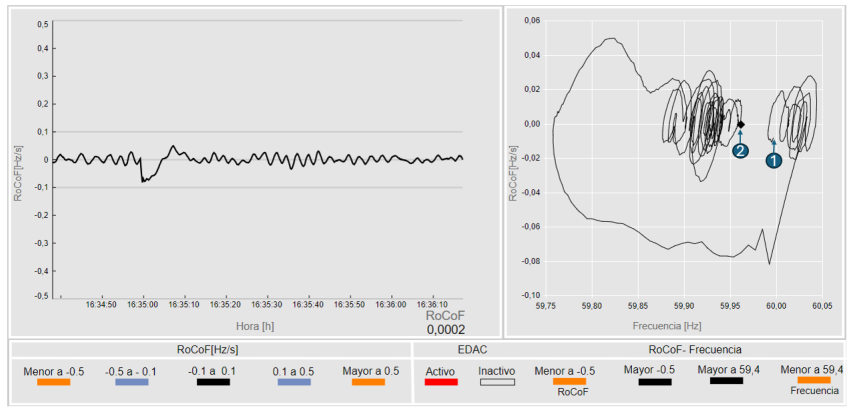Click the 'Inactivo' label text
This screenshot has width=854, height=415.
coord(497,371)
